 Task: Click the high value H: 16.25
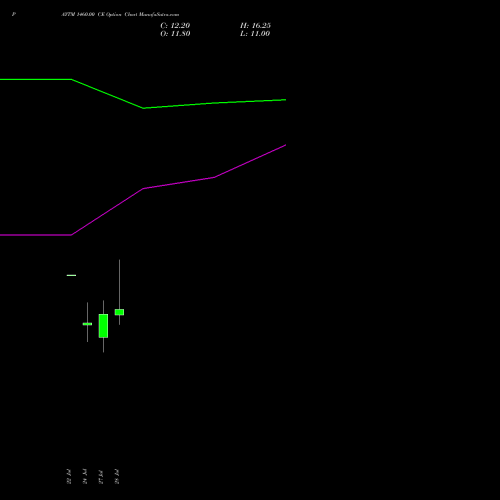click(x=255, y=26)
